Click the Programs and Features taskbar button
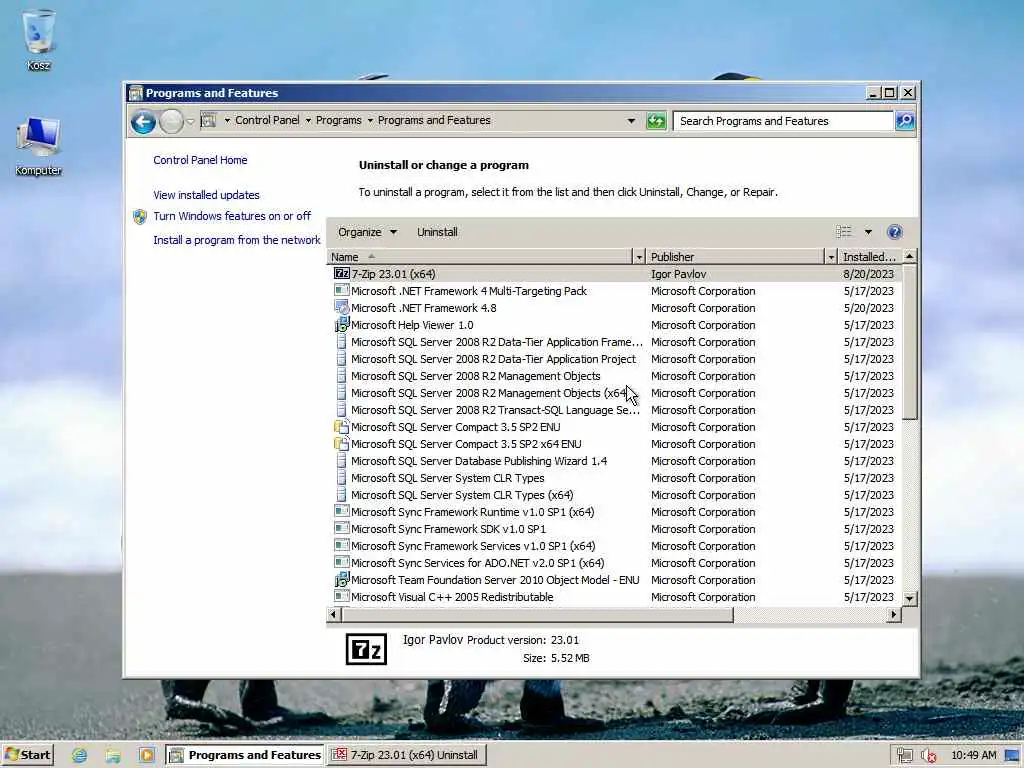 point(245,755)
